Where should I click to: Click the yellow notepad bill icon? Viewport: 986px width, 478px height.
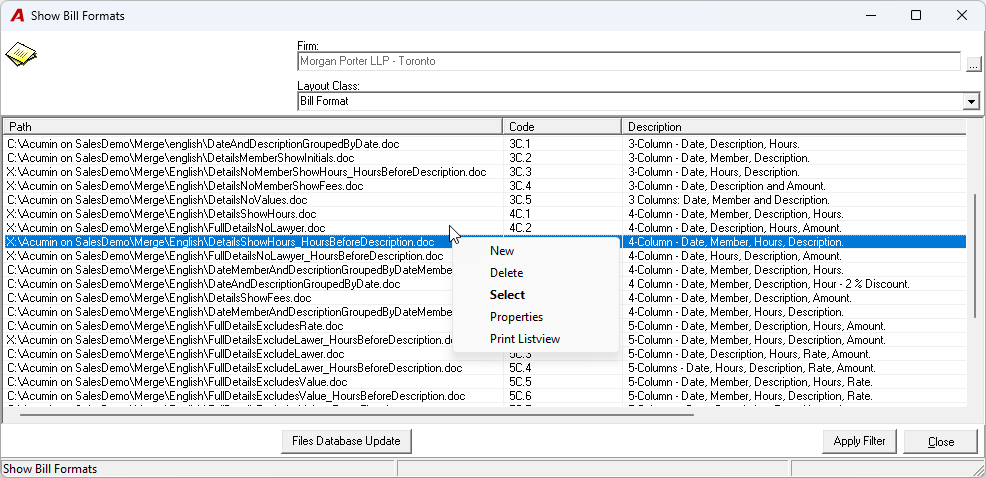(x=21, y=55)
